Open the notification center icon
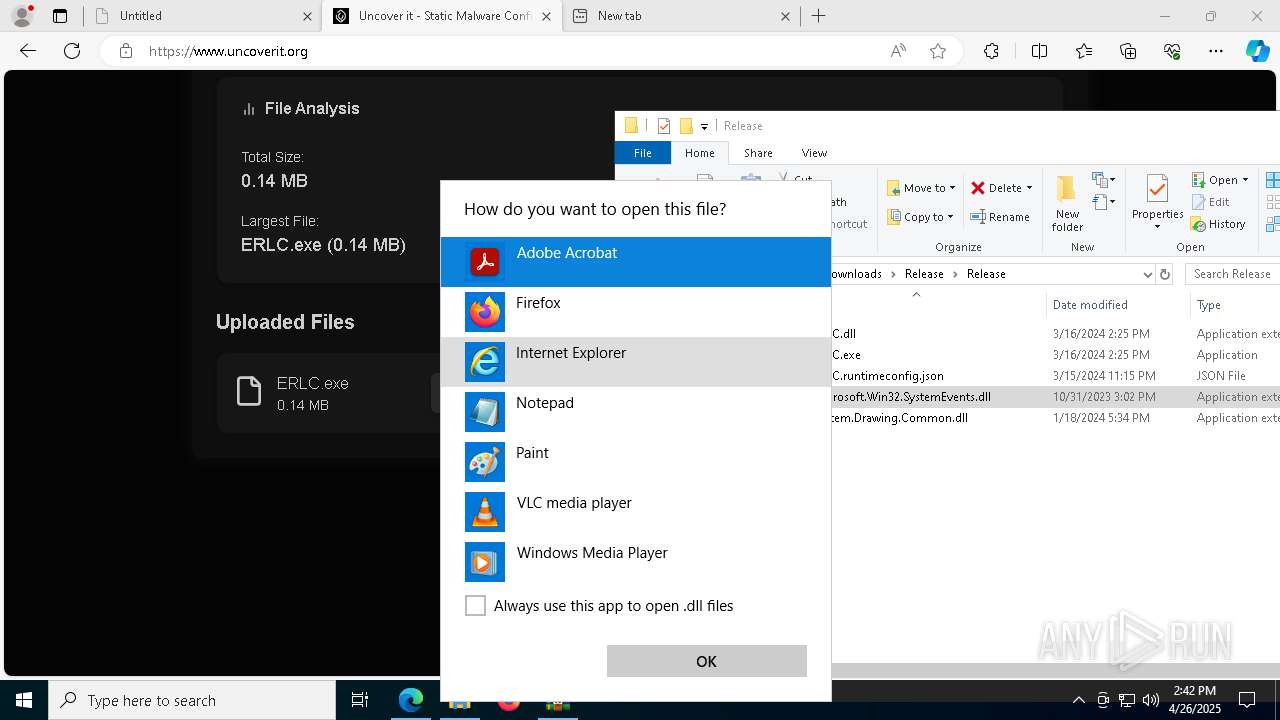Screen dimensions: 1280x720 (1247, 700)
